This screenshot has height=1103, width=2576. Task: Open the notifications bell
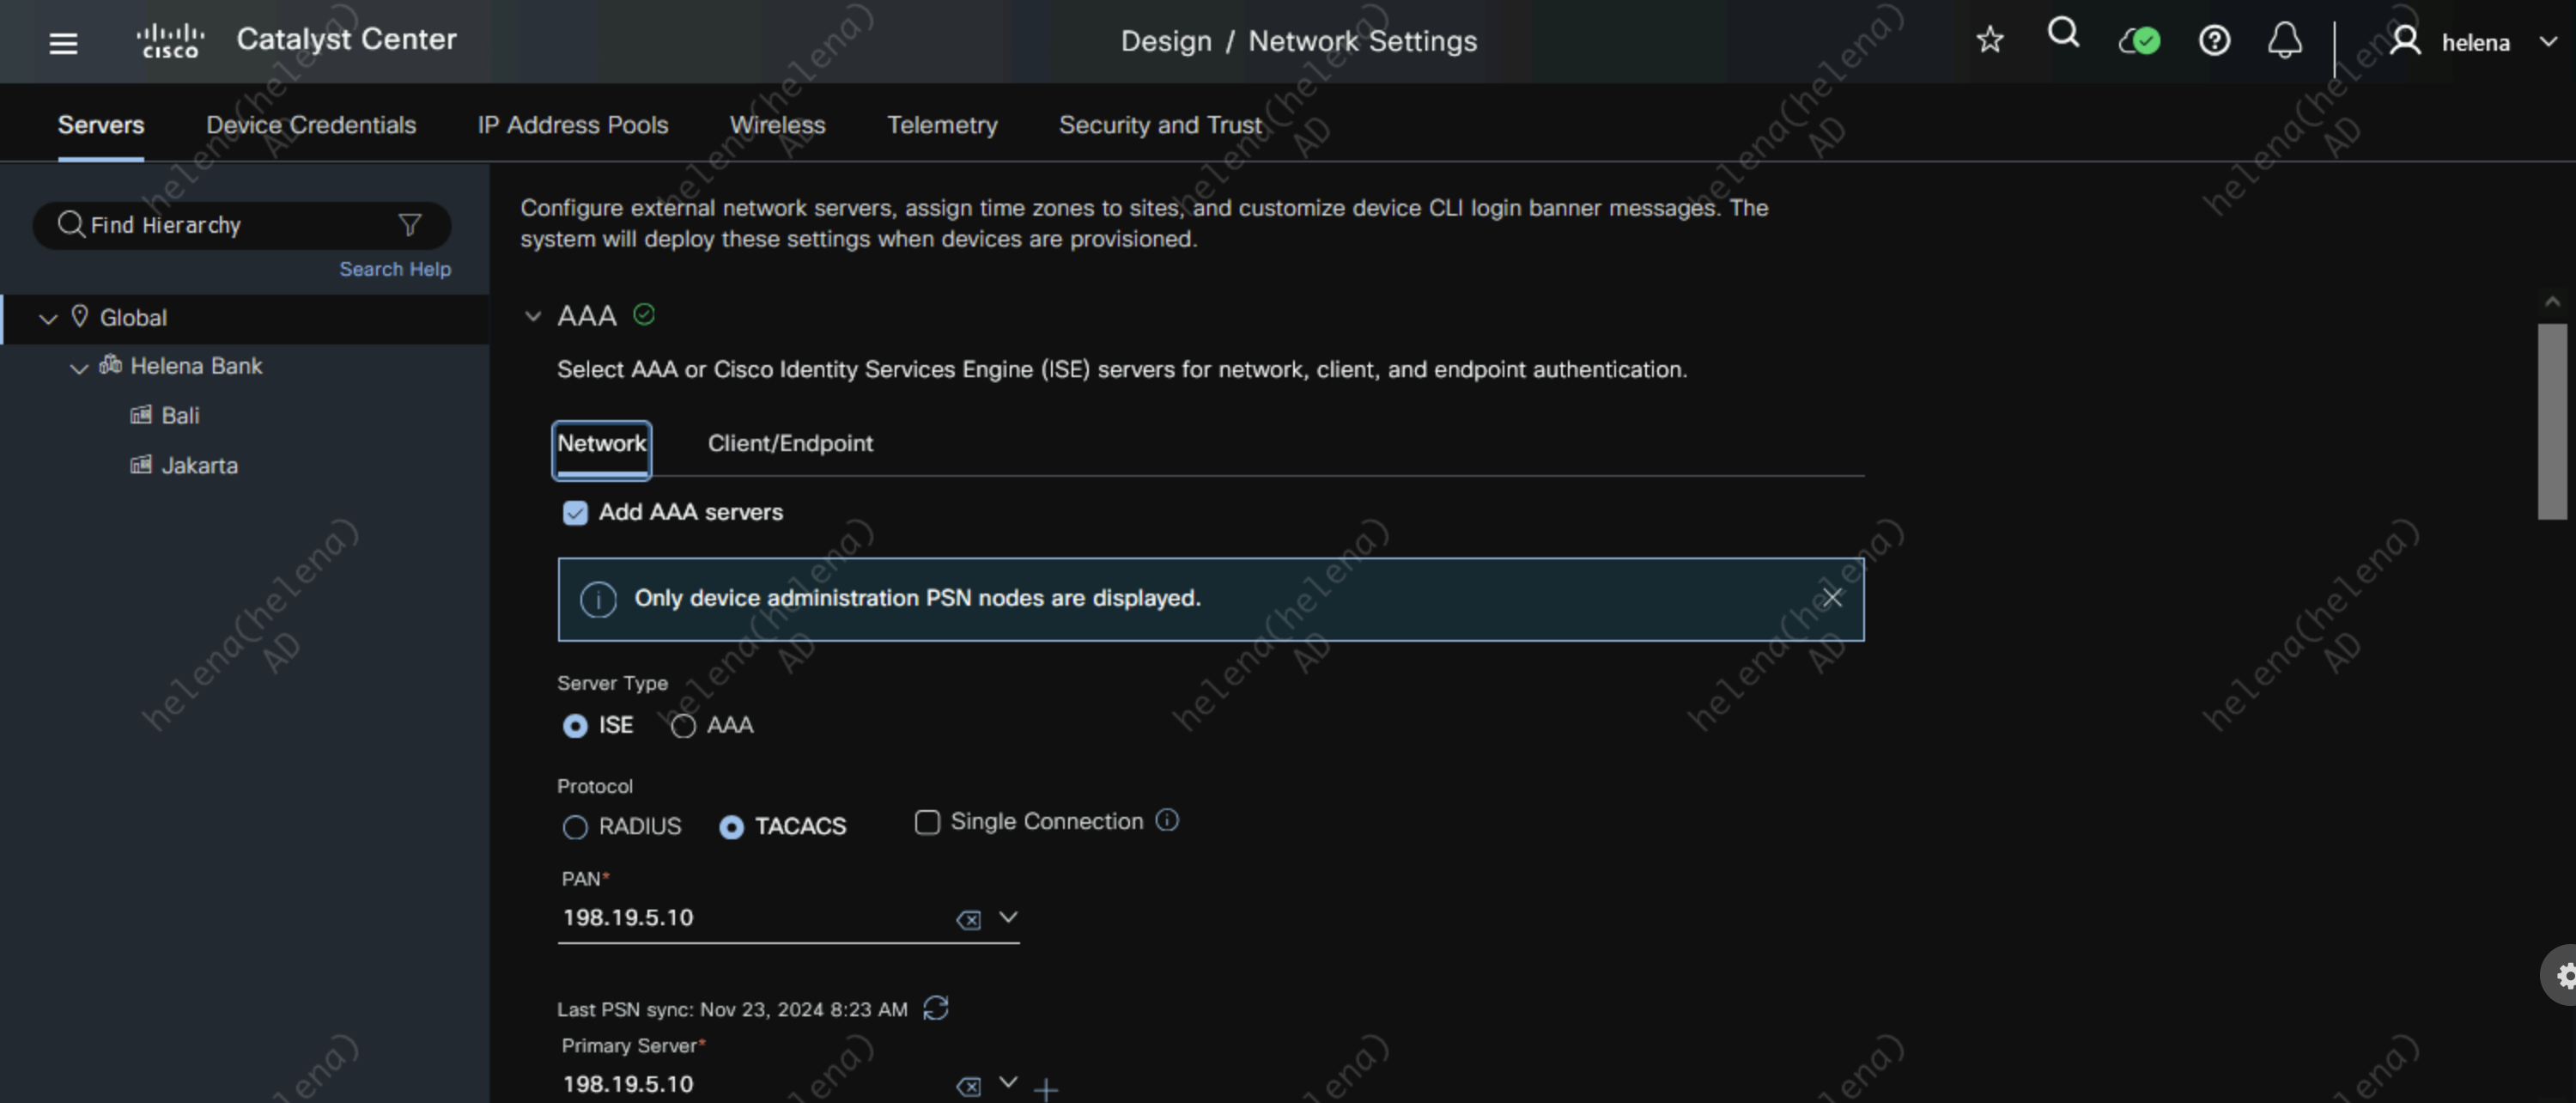(2284, 41)
